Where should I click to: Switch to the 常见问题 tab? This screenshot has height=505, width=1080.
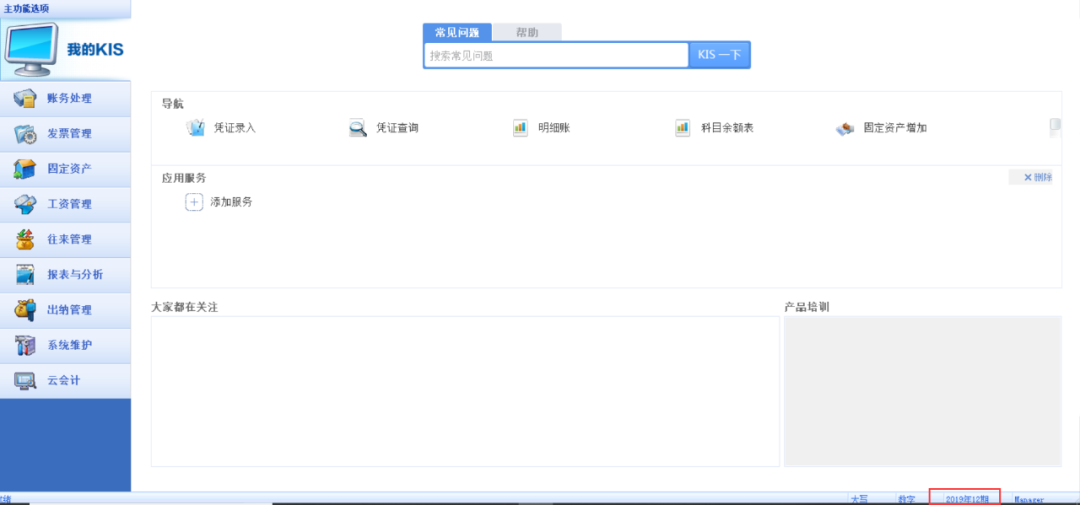click(457, 32)
